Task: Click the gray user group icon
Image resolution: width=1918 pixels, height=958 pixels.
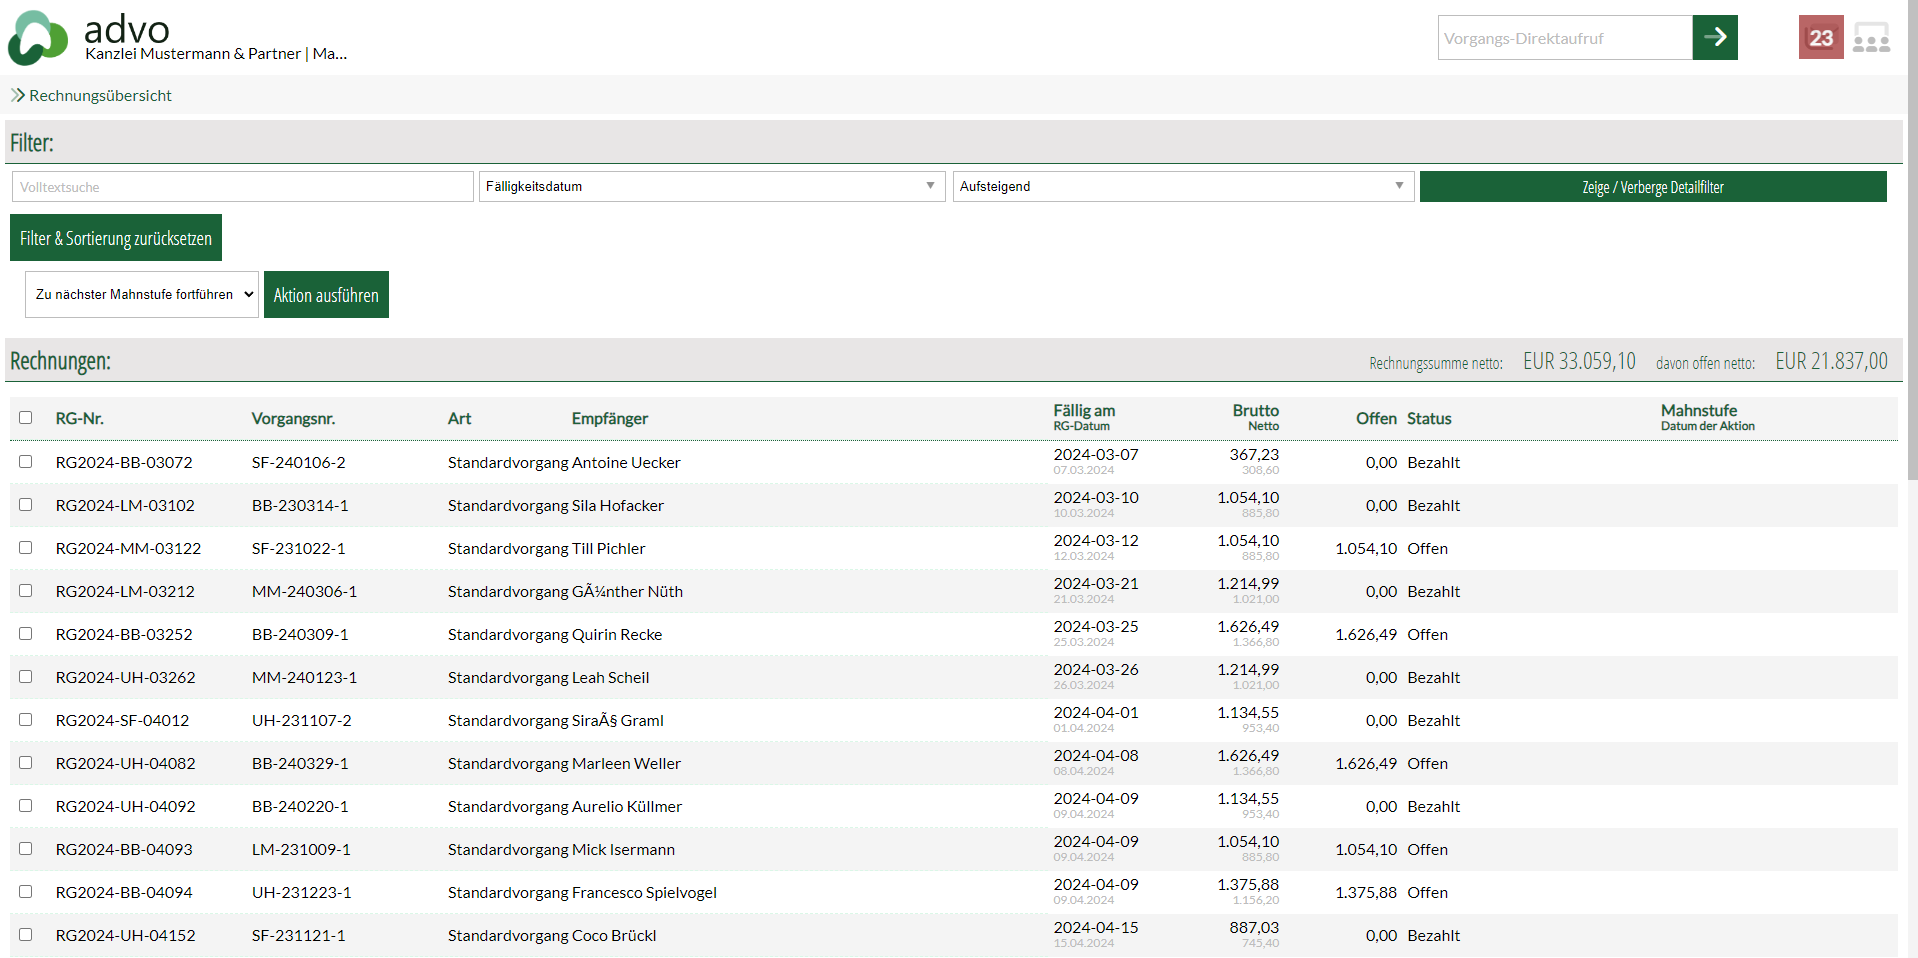Action: [x=1870, y=38]
